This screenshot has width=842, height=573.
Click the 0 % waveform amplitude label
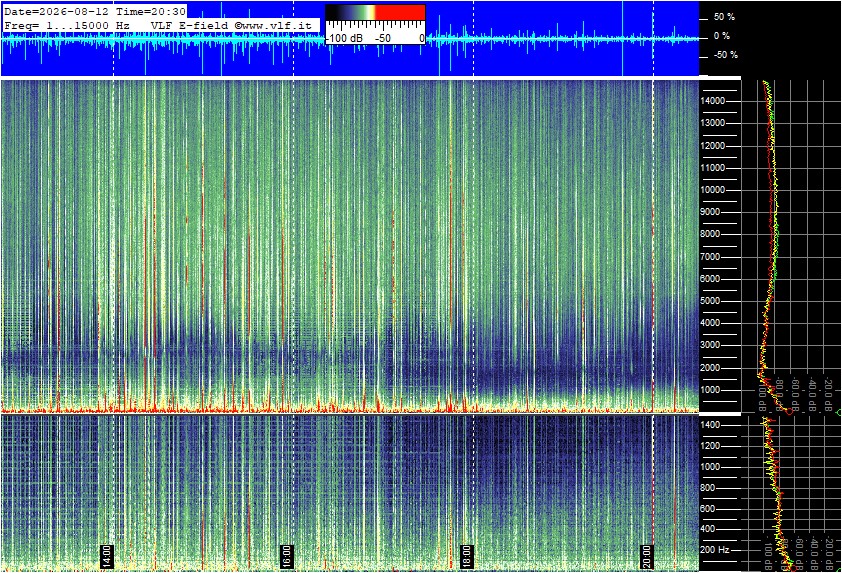tap(721, 36)
